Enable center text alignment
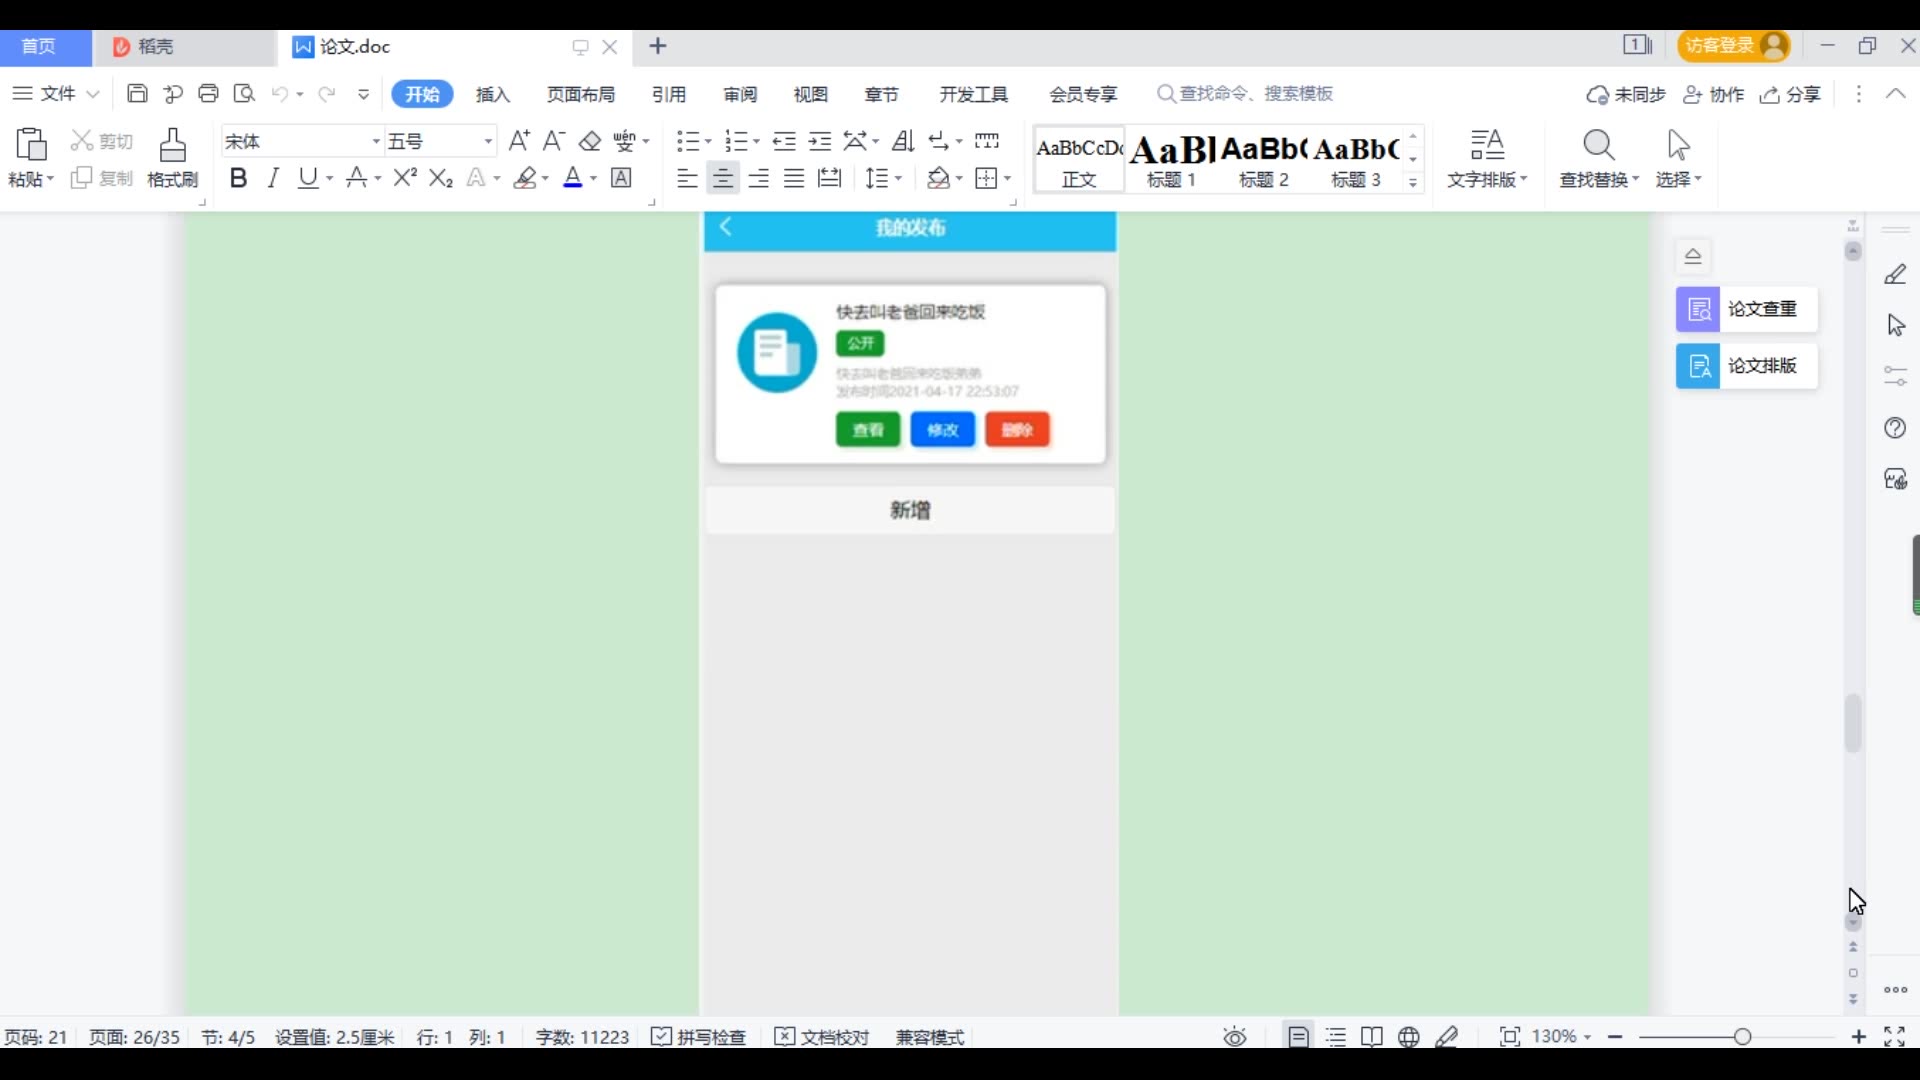The image size is (1920, 1080). 722,178
